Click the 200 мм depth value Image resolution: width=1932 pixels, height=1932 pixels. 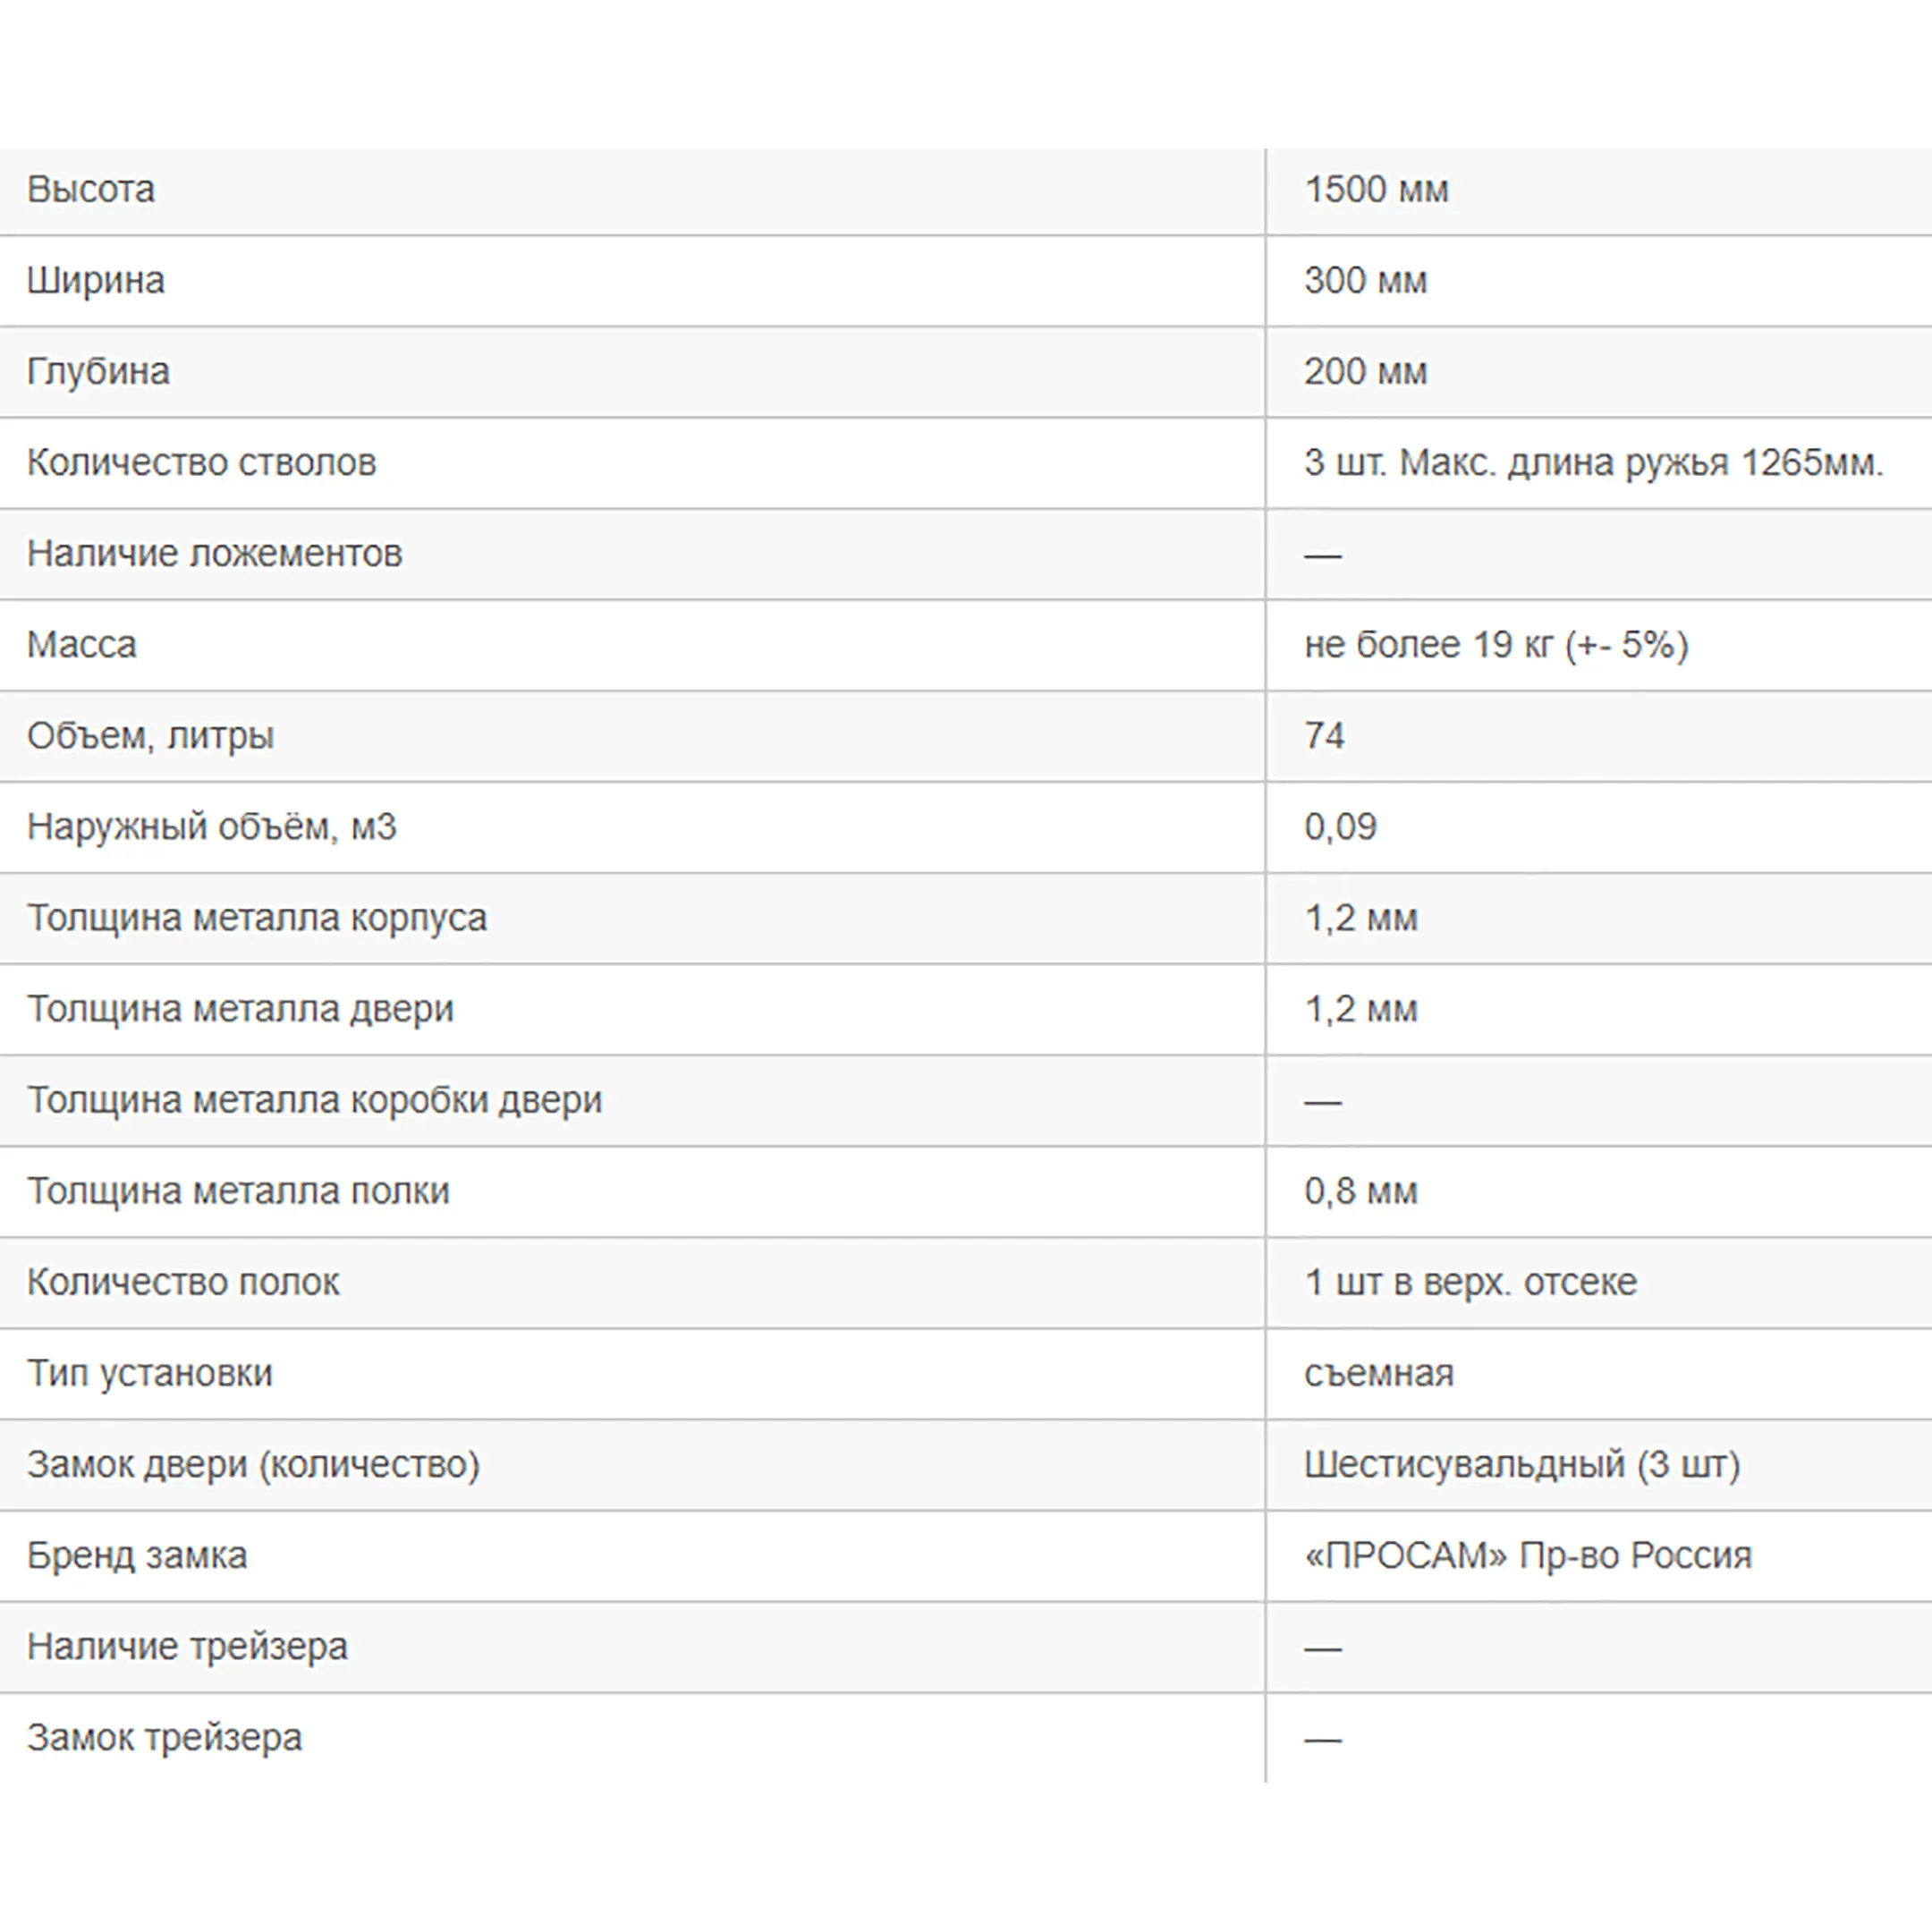pyautogui.click(x=1365, y=372)
